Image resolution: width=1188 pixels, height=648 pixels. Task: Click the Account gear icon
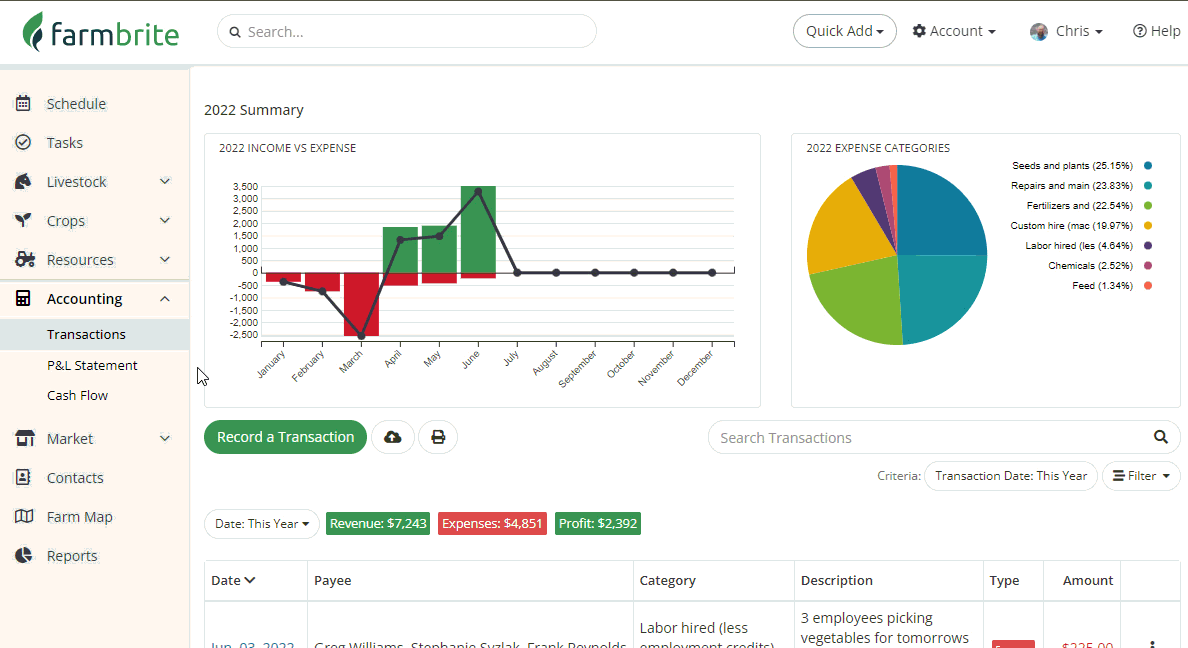(x=919, y=31)
